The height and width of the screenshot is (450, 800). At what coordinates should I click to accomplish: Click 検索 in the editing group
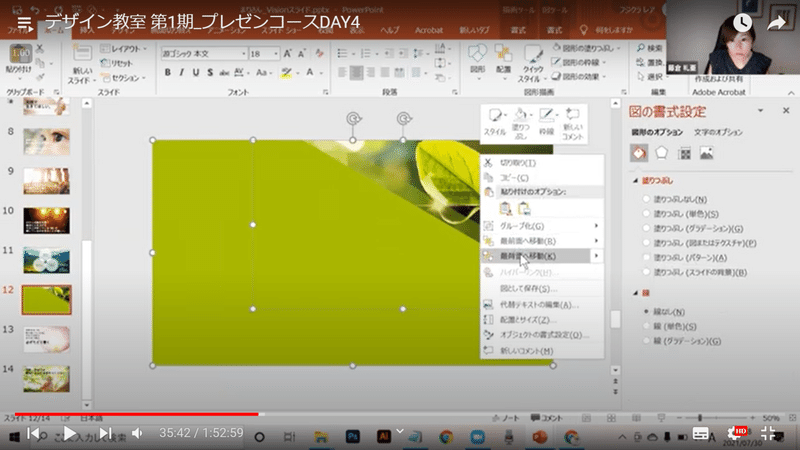tap(649, 48)
